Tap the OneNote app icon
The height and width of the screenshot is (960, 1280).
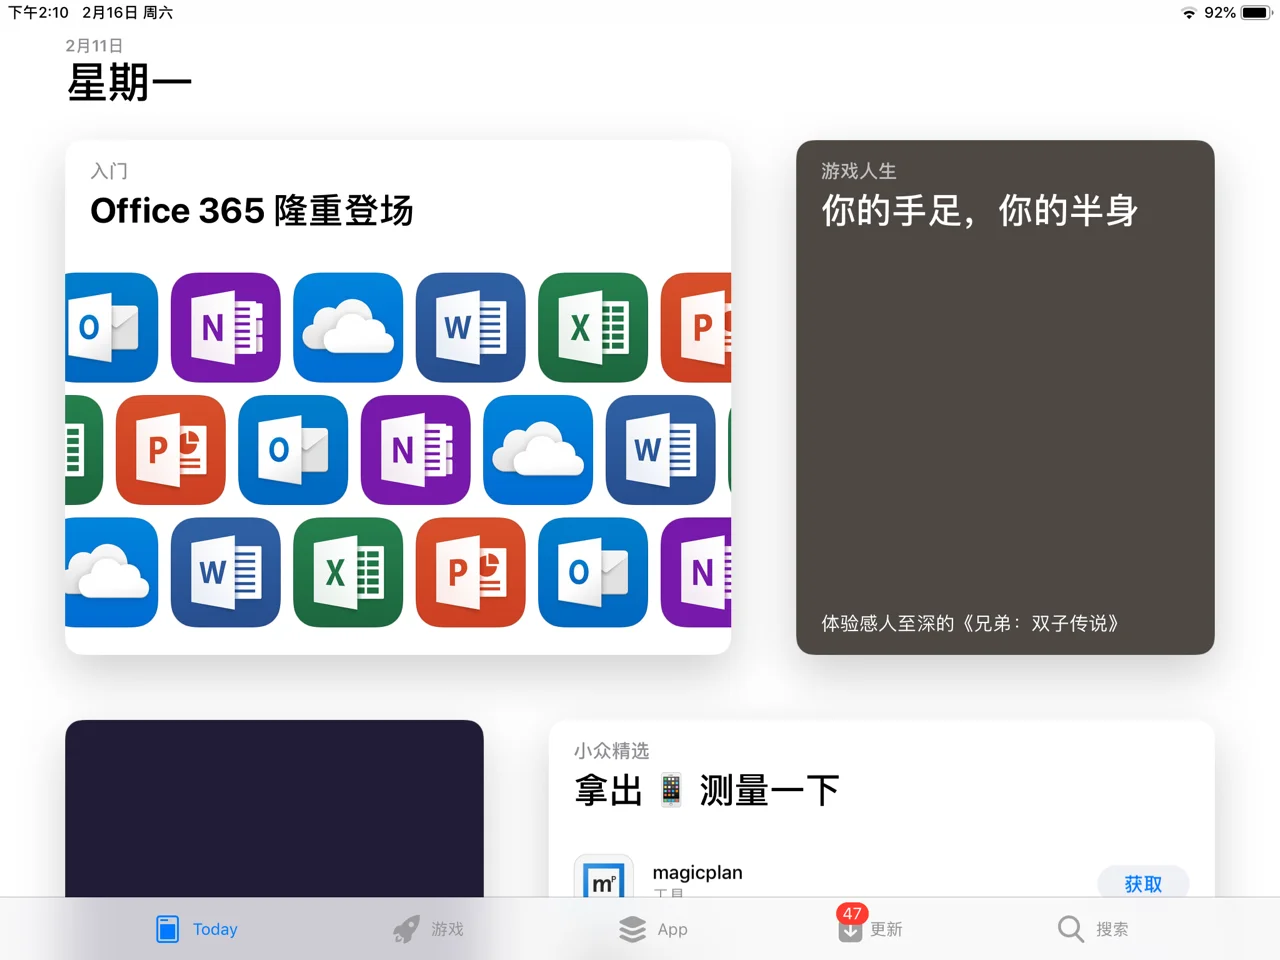coord(225,328)
